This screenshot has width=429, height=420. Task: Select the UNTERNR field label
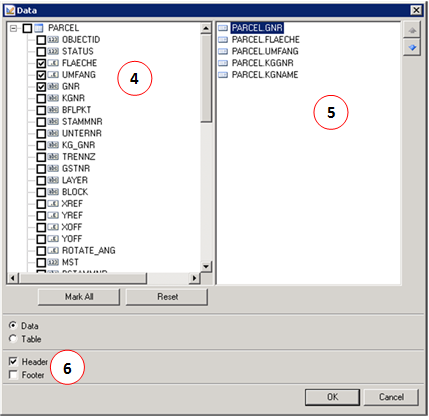[82, 134]
